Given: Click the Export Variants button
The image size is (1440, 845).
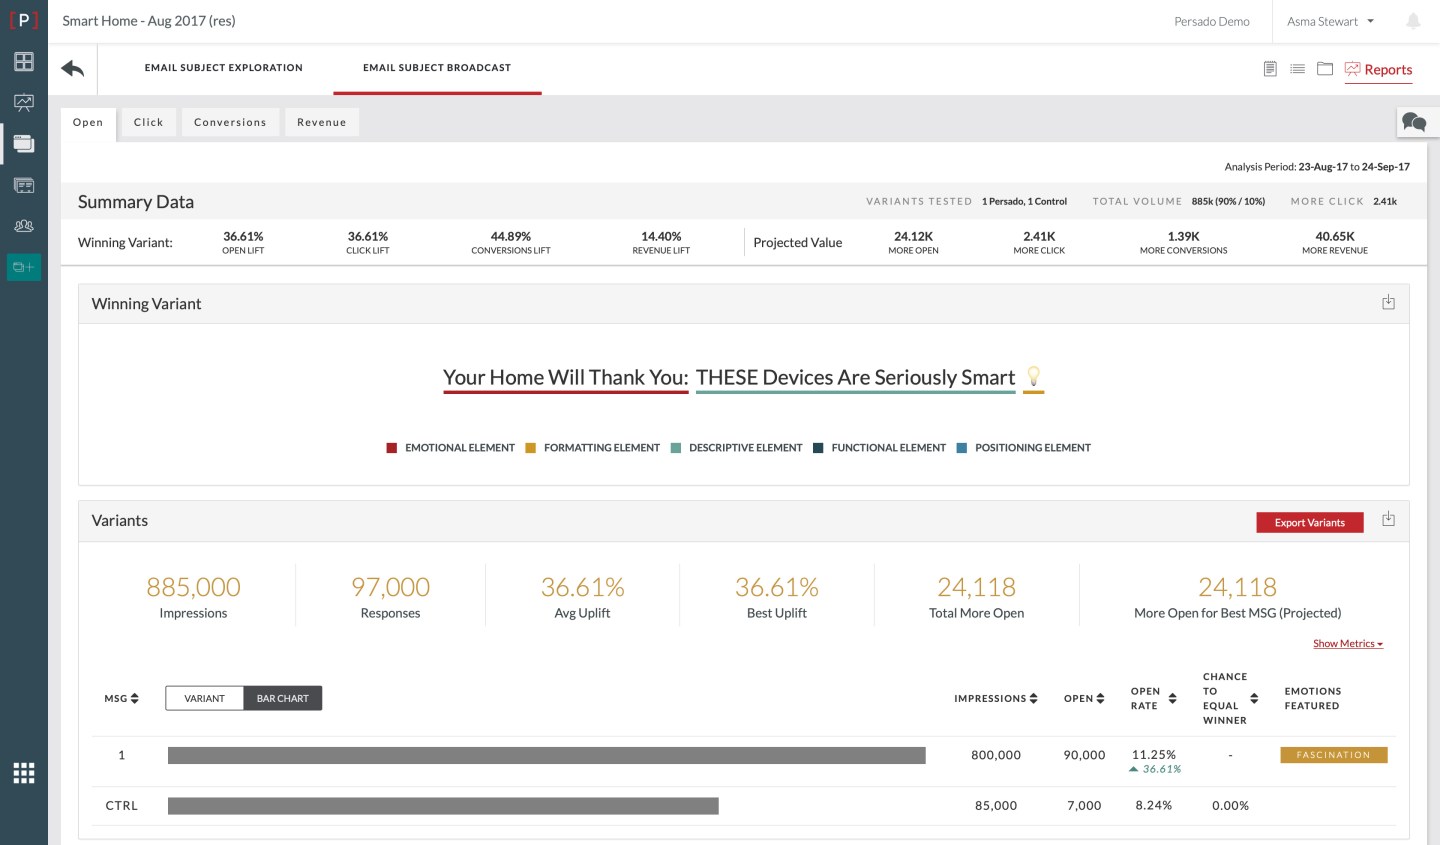Looking at the screenshot, I should click(1309, 522).
